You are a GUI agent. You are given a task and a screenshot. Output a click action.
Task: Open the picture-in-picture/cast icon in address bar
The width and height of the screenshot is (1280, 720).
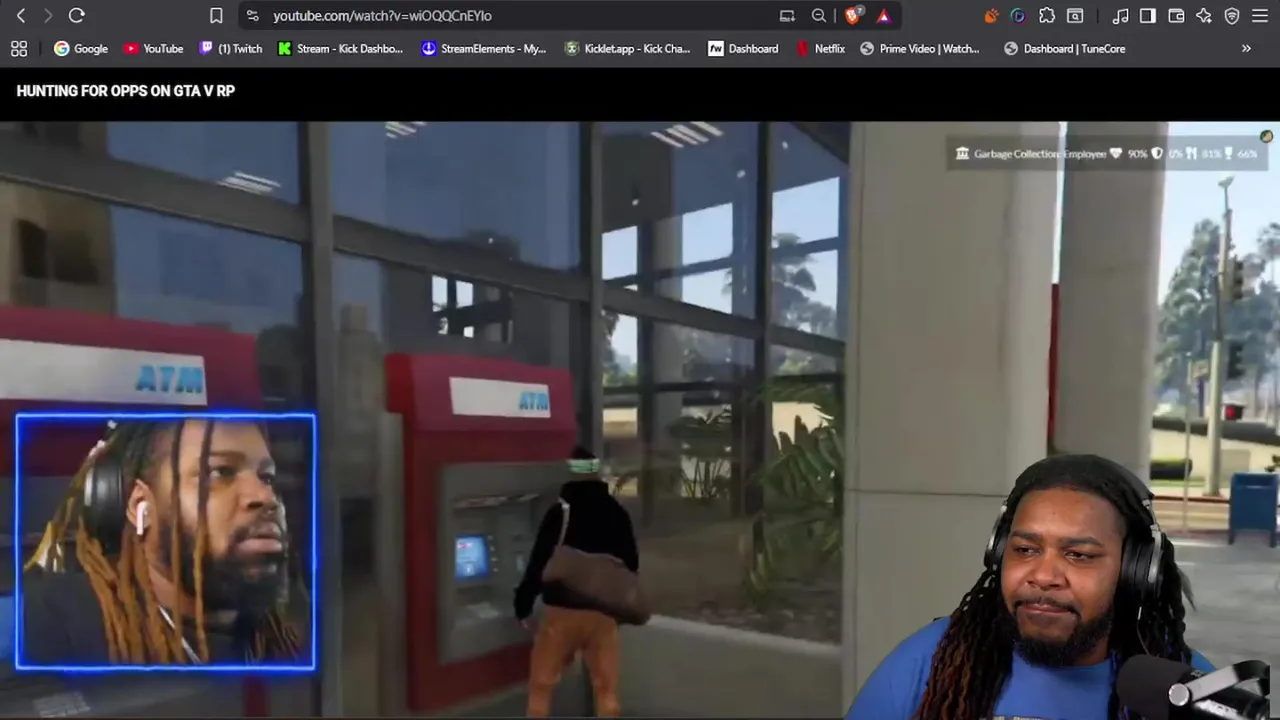787,15
